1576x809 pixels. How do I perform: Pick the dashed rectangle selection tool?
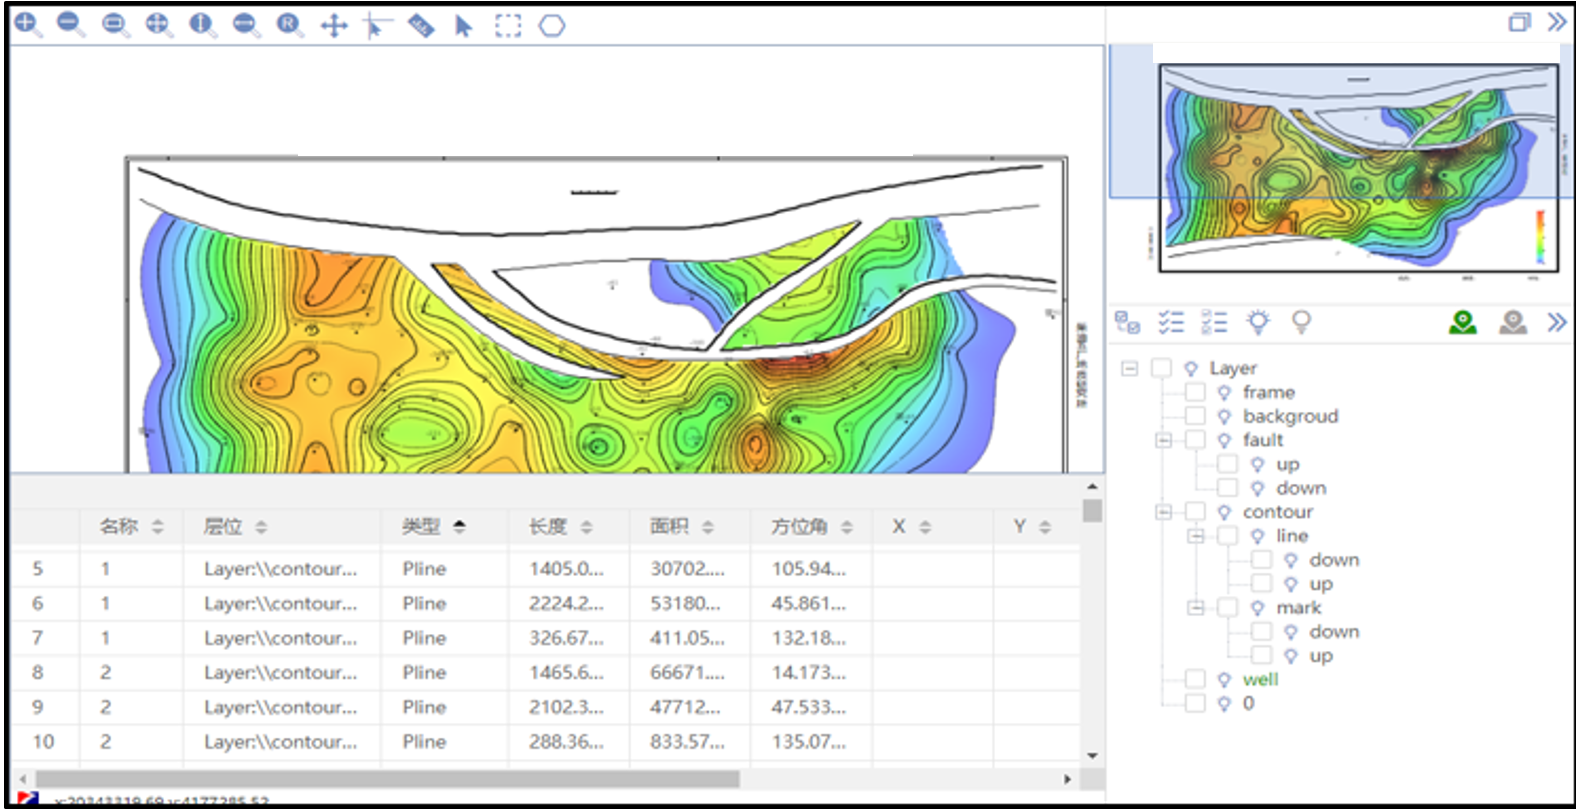[x=508, y=26]
